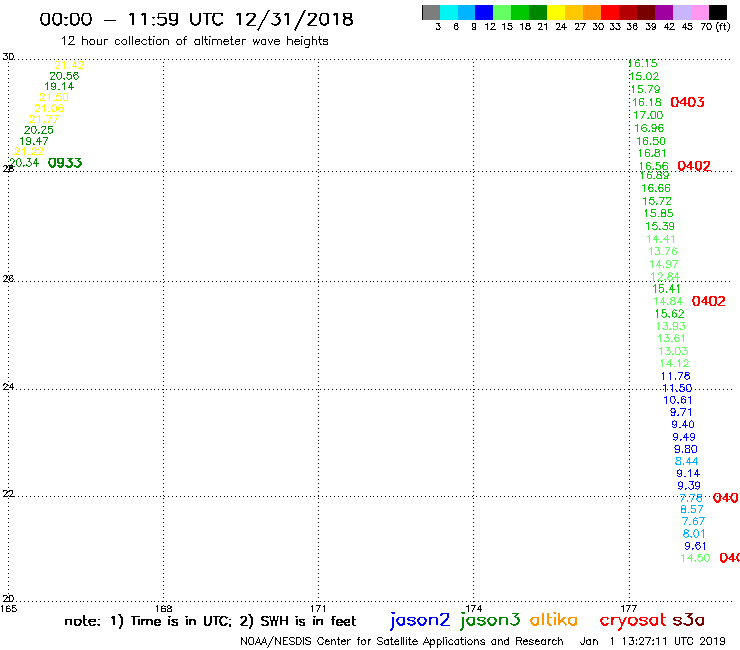Select the wave height value 15.02

pos(644,76)
